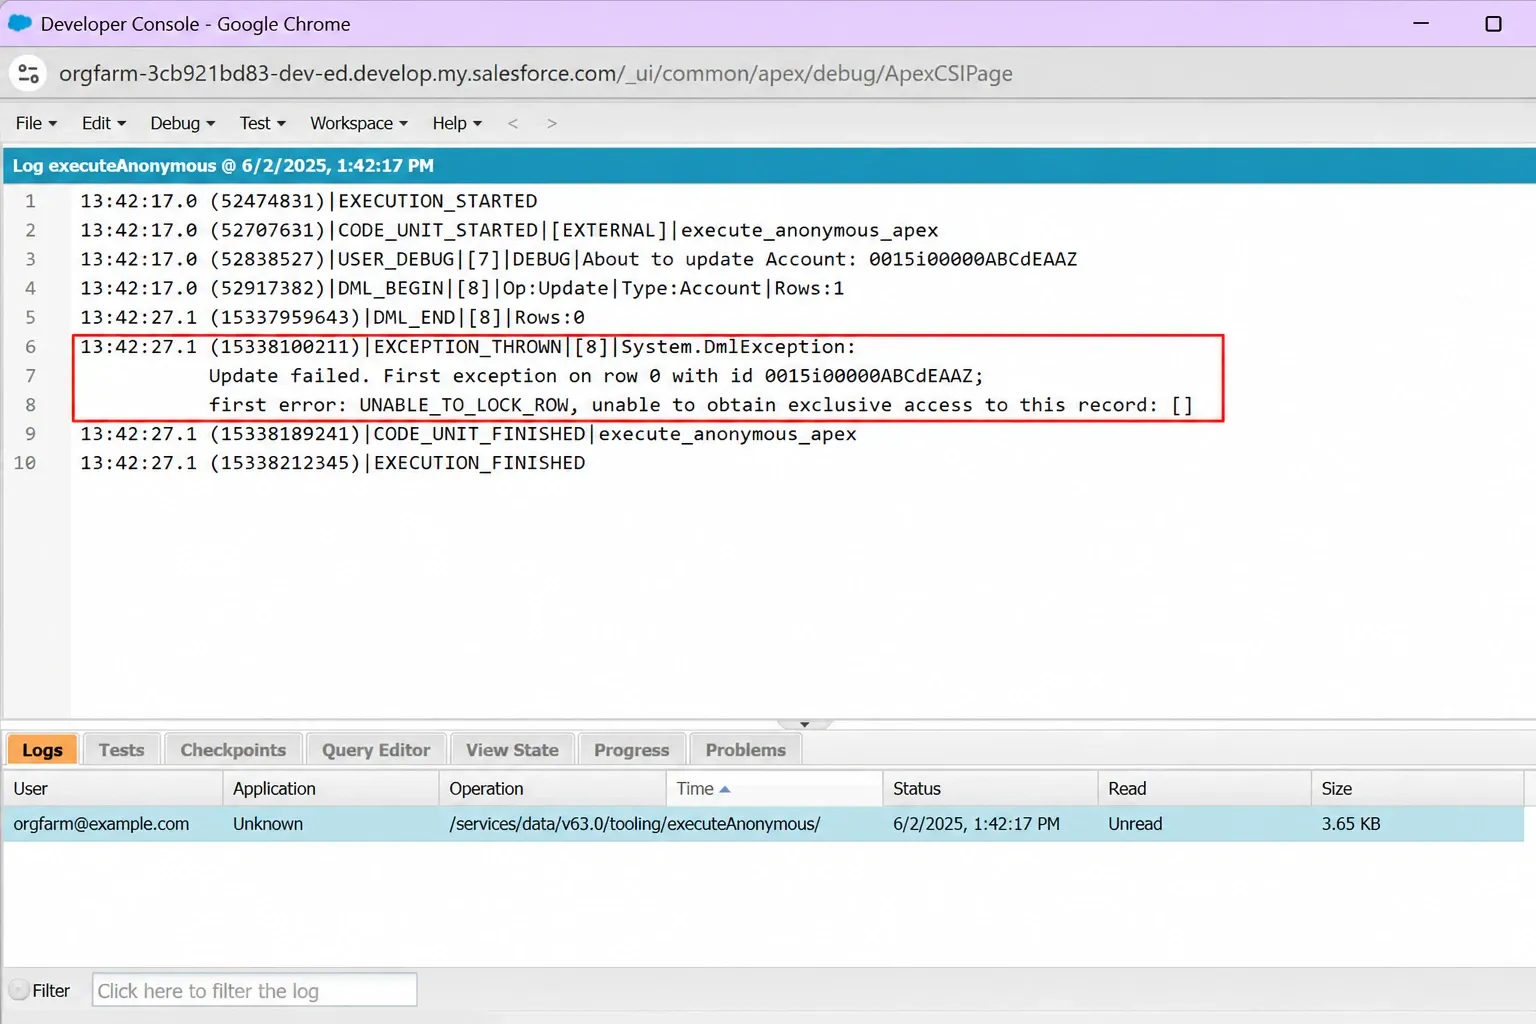
Task: Open the site information icon in address bar
Action: [28, 73]
